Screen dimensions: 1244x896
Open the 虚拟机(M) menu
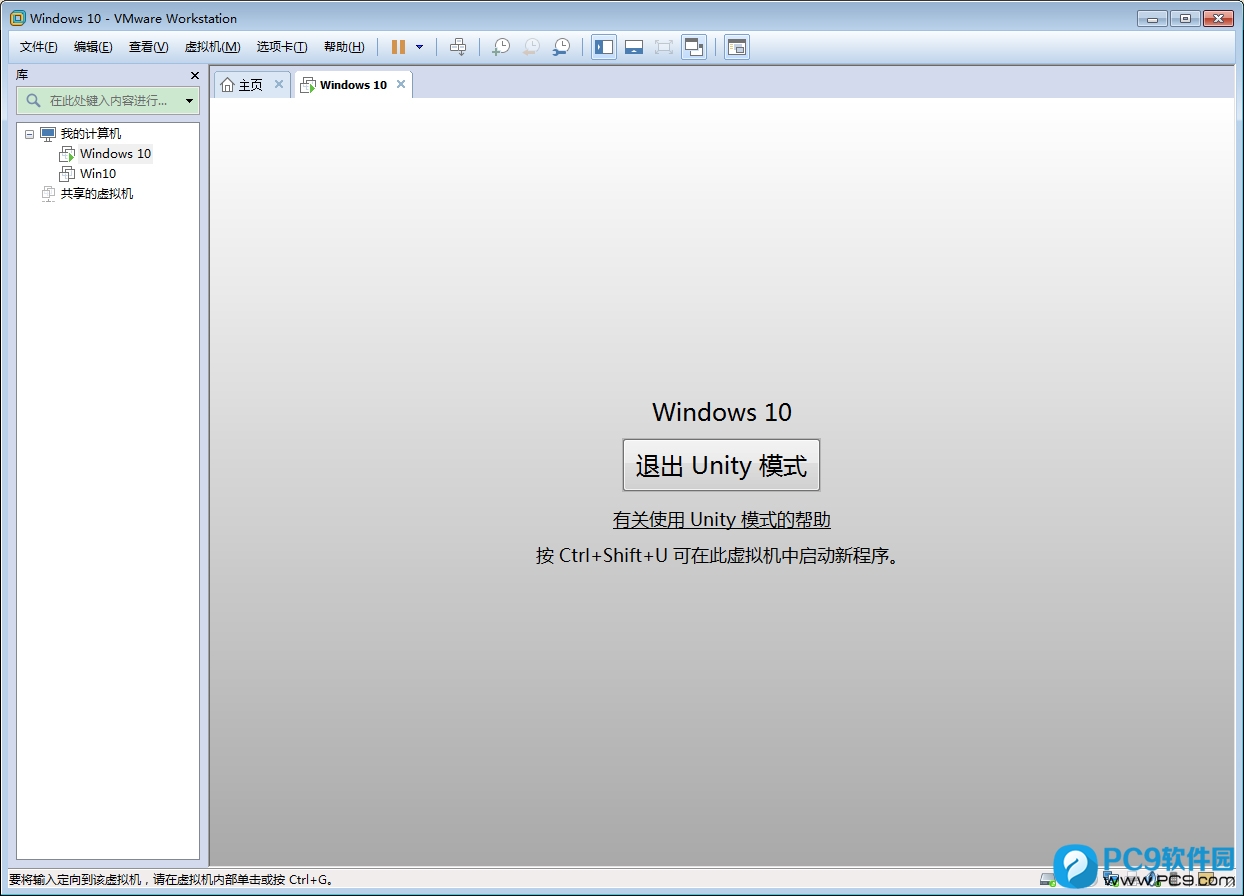pos(212,47)
